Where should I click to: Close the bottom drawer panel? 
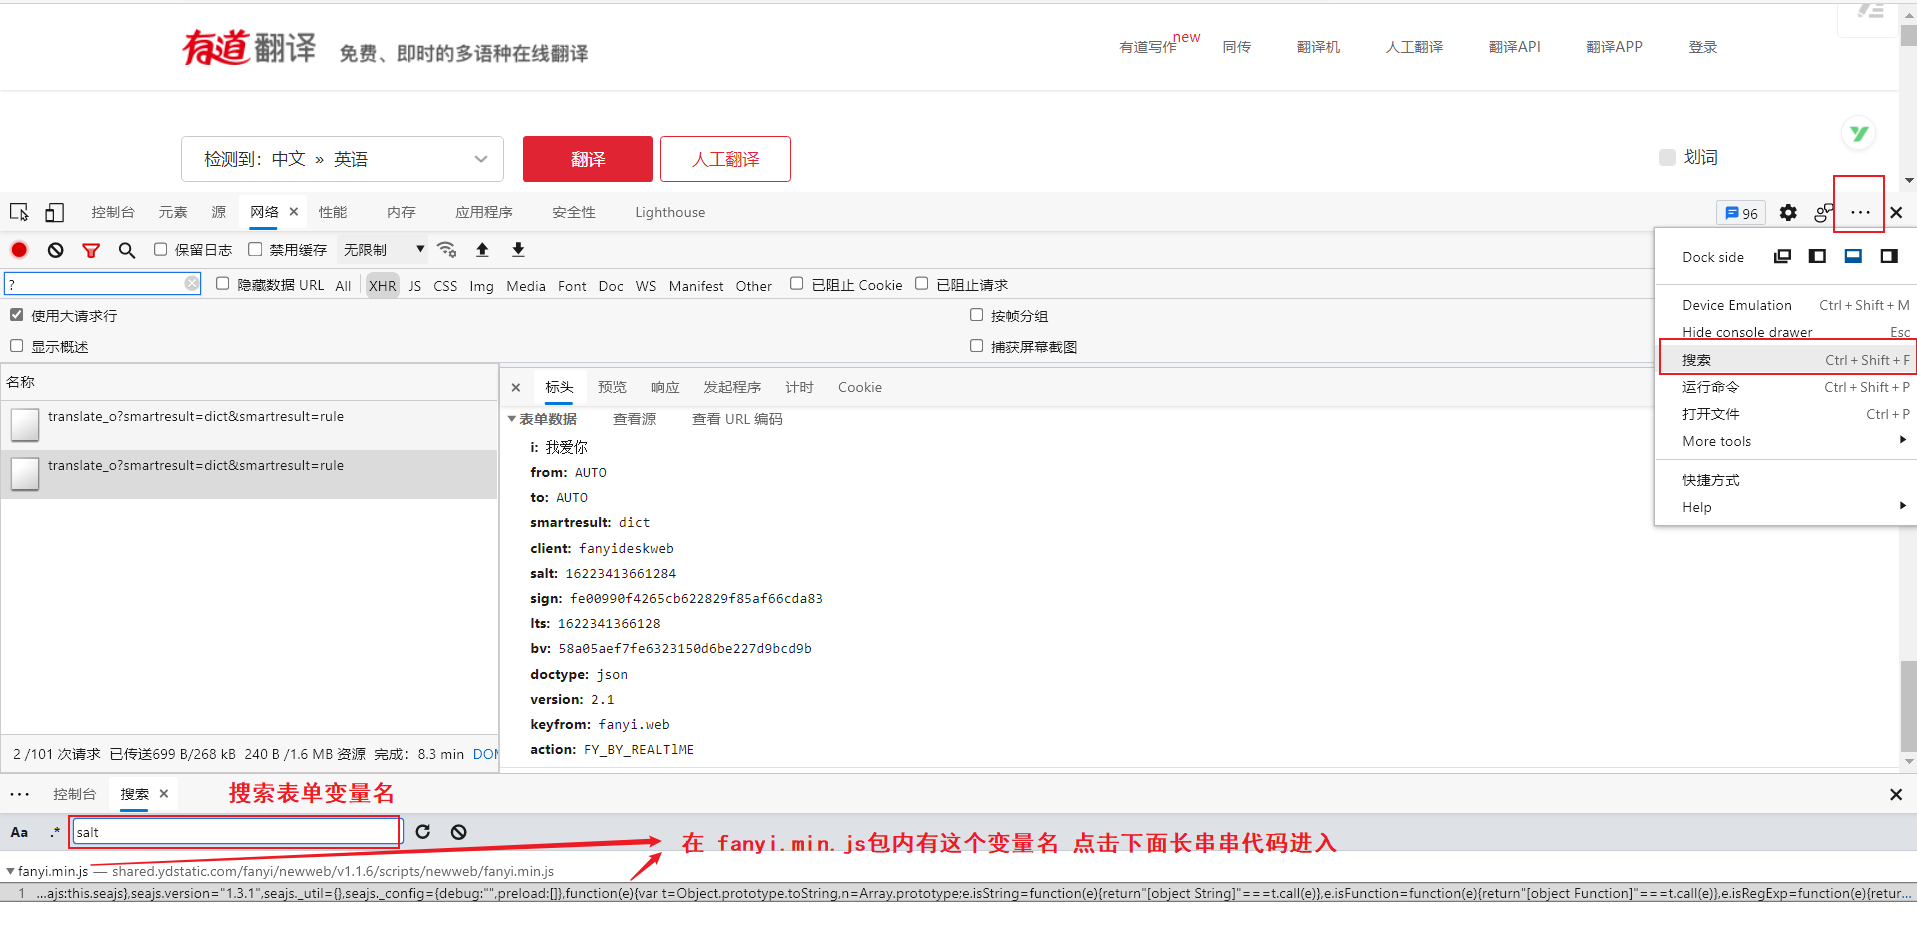(x=1896, y=794)
